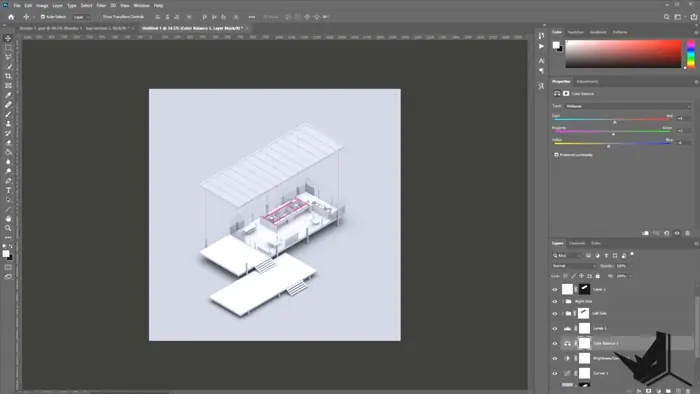The width and height of the screenshot is (700, 394).
Task: Select the Eraser tool
Action: tap(8, 143)
